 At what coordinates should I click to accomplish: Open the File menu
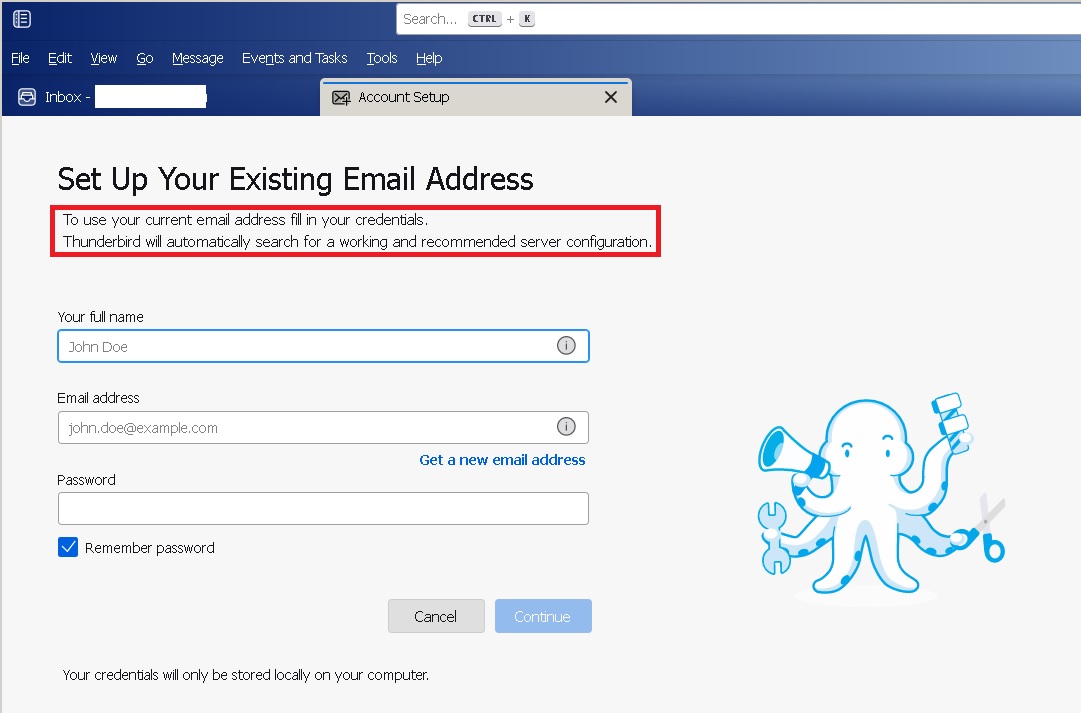[x=20, y=58]
